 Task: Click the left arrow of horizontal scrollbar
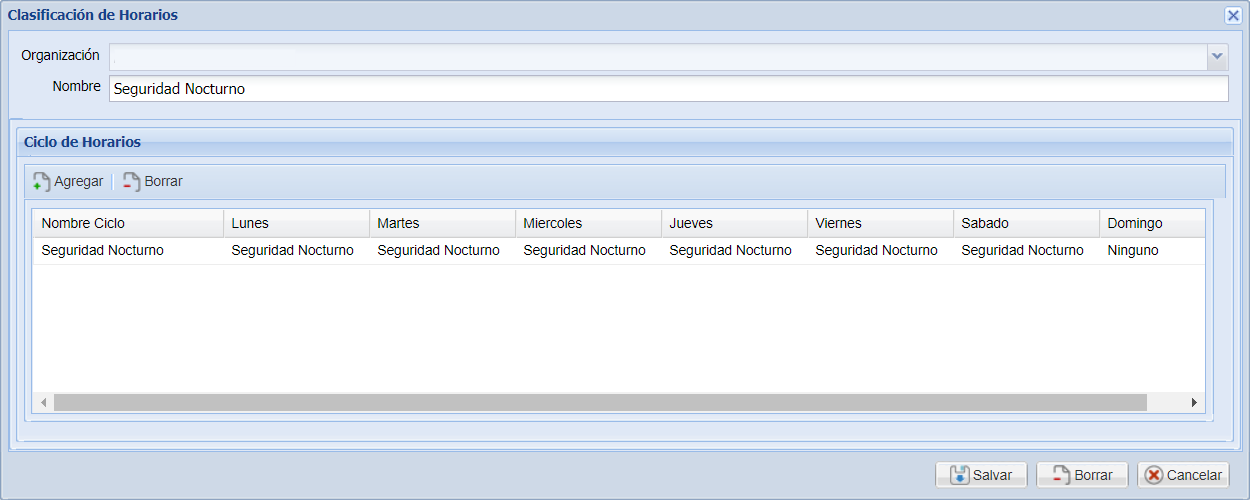43,403
